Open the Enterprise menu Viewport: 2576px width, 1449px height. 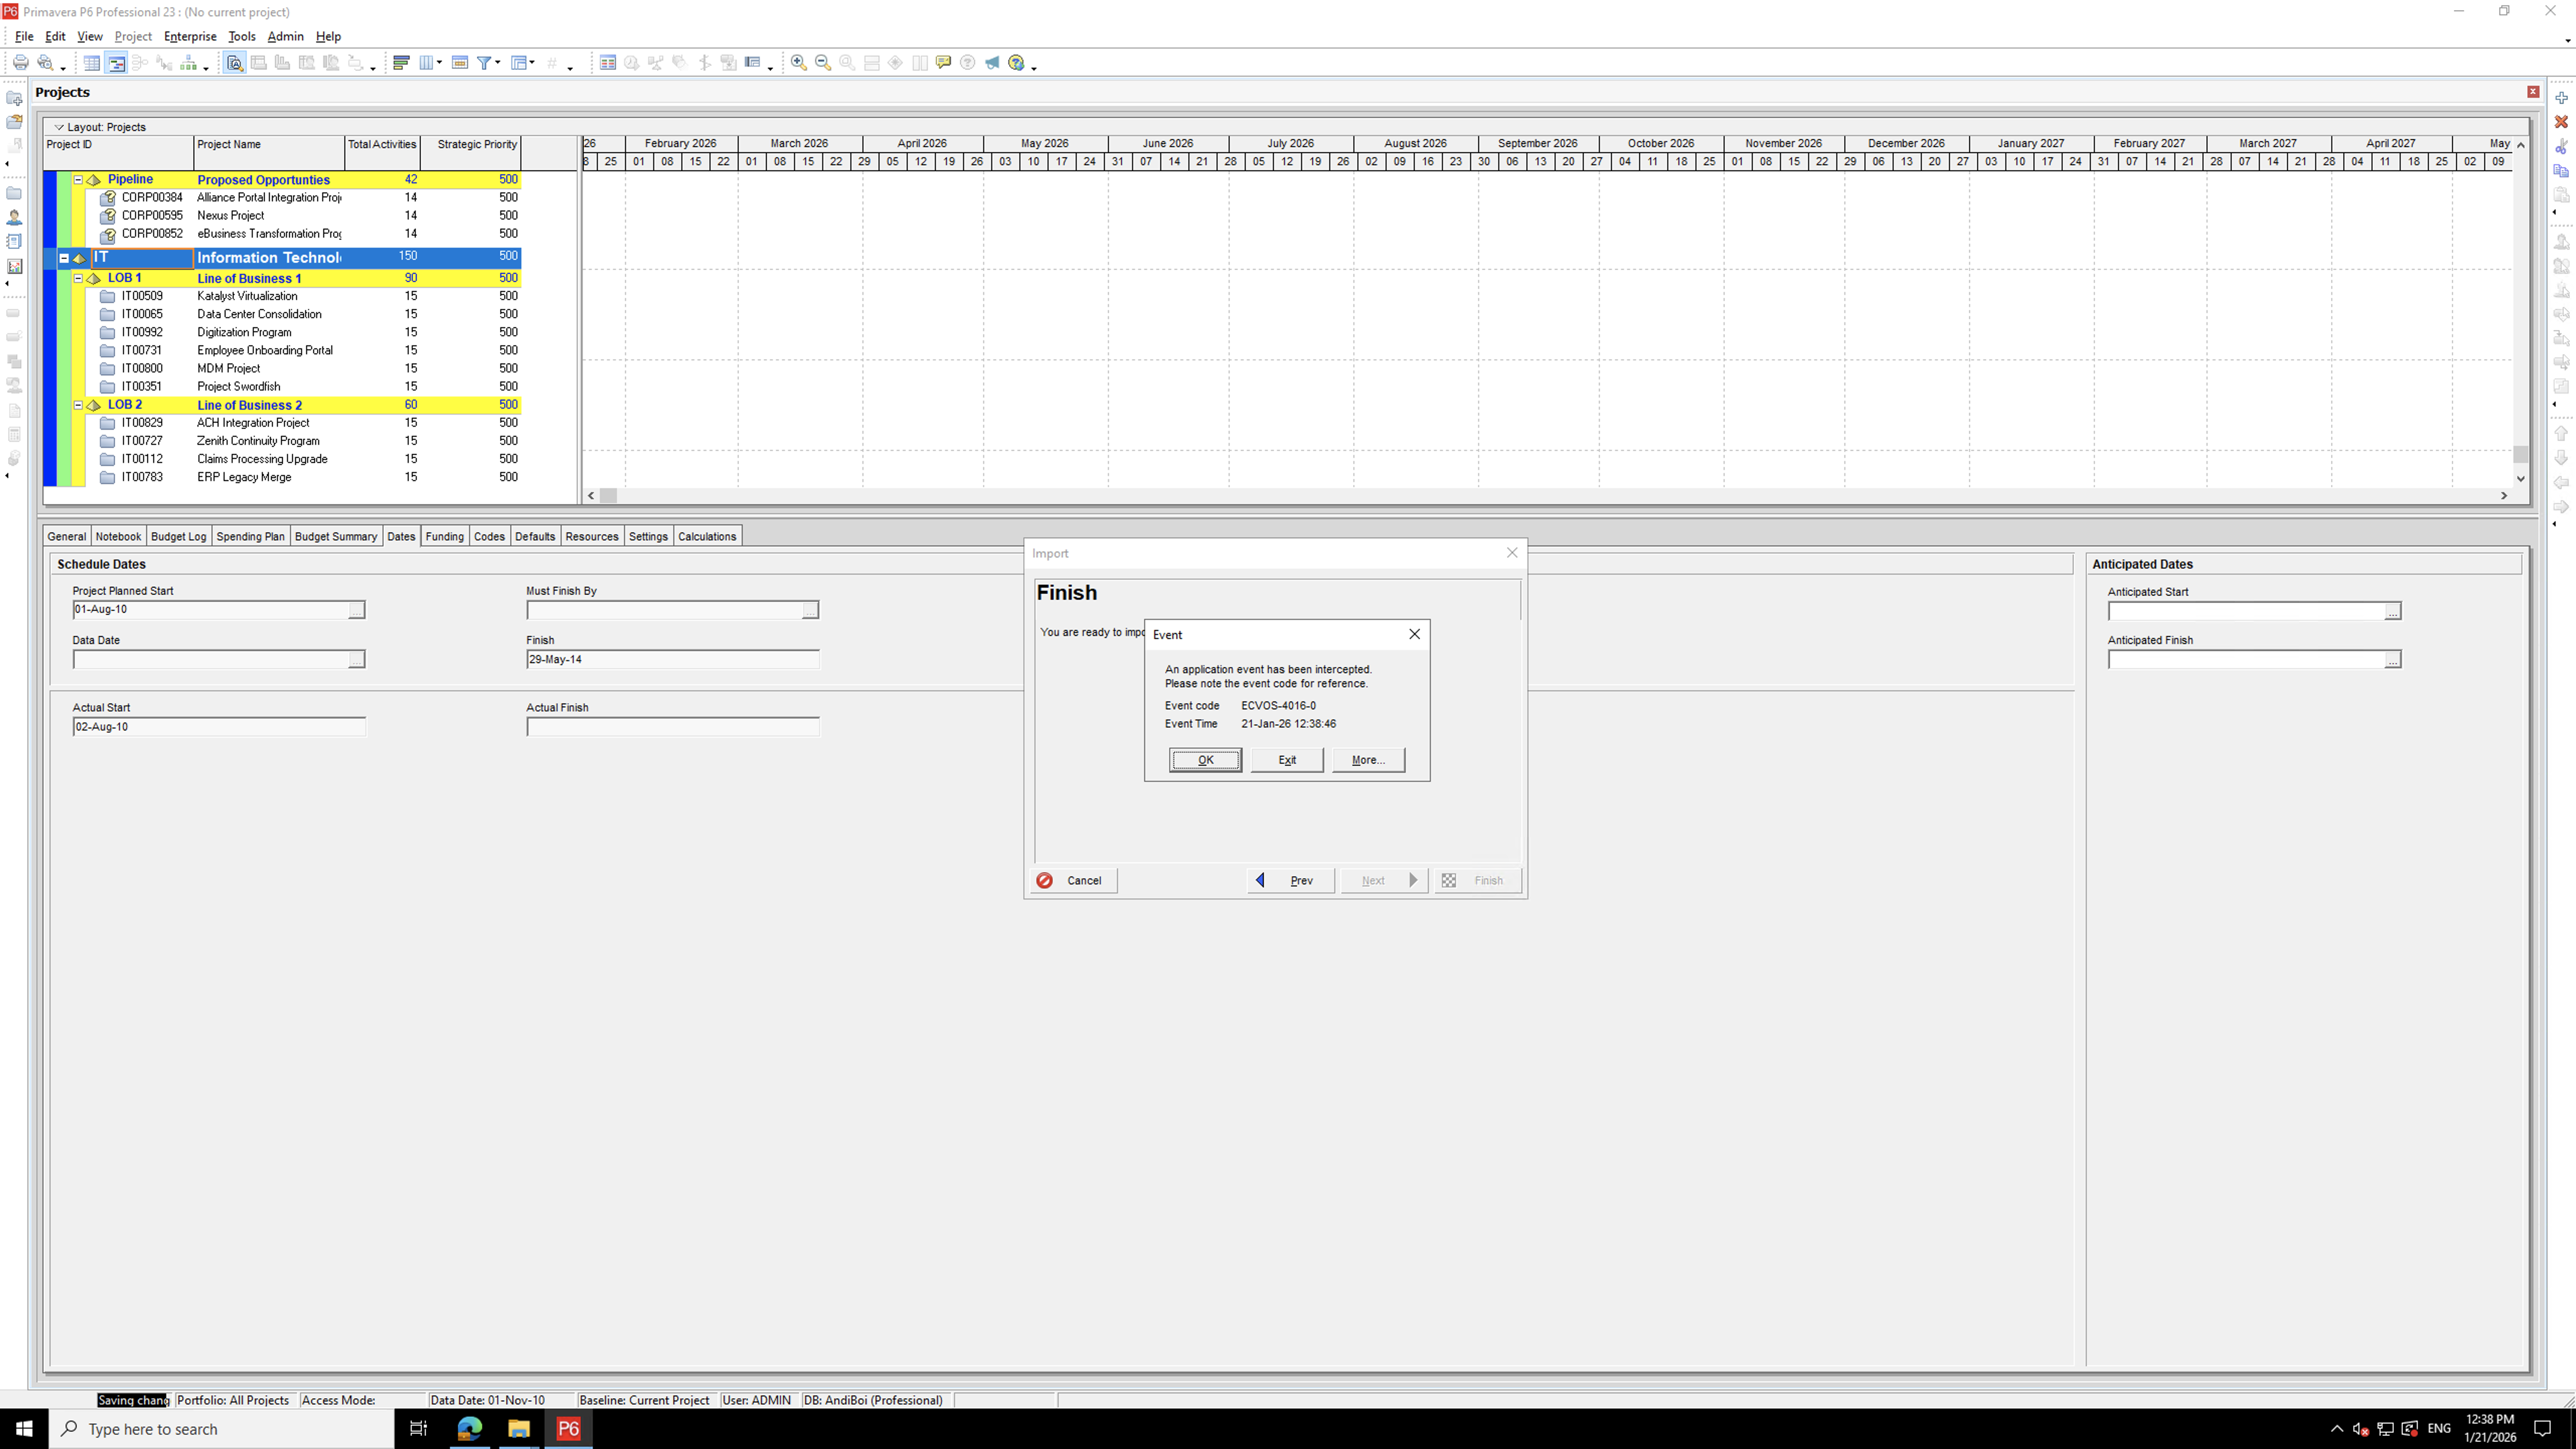[x=190, y=36]
